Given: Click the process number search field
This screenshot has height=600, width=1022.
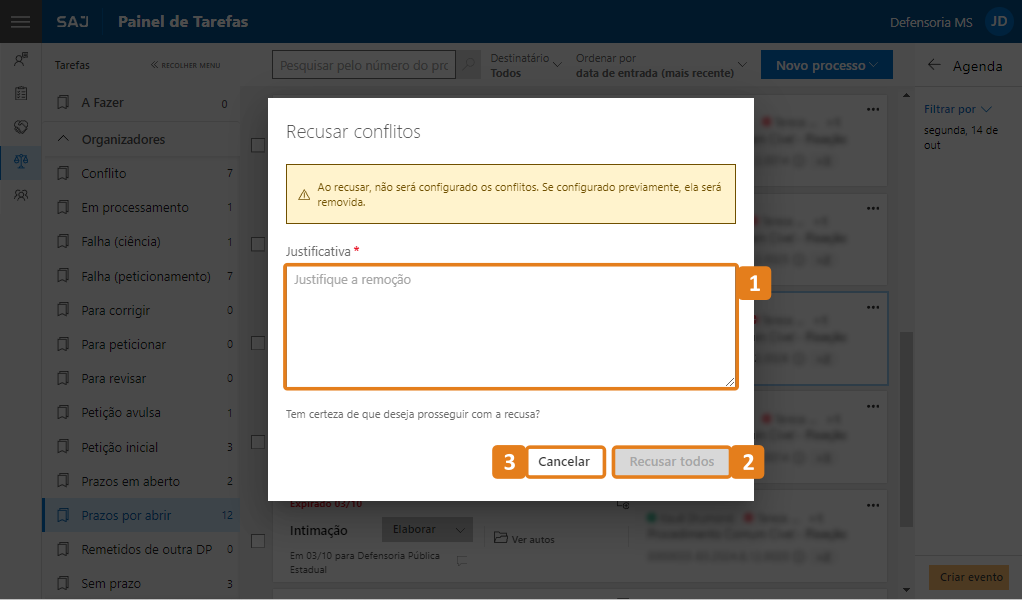Looking at the screenshot, I should click(364, 65).
